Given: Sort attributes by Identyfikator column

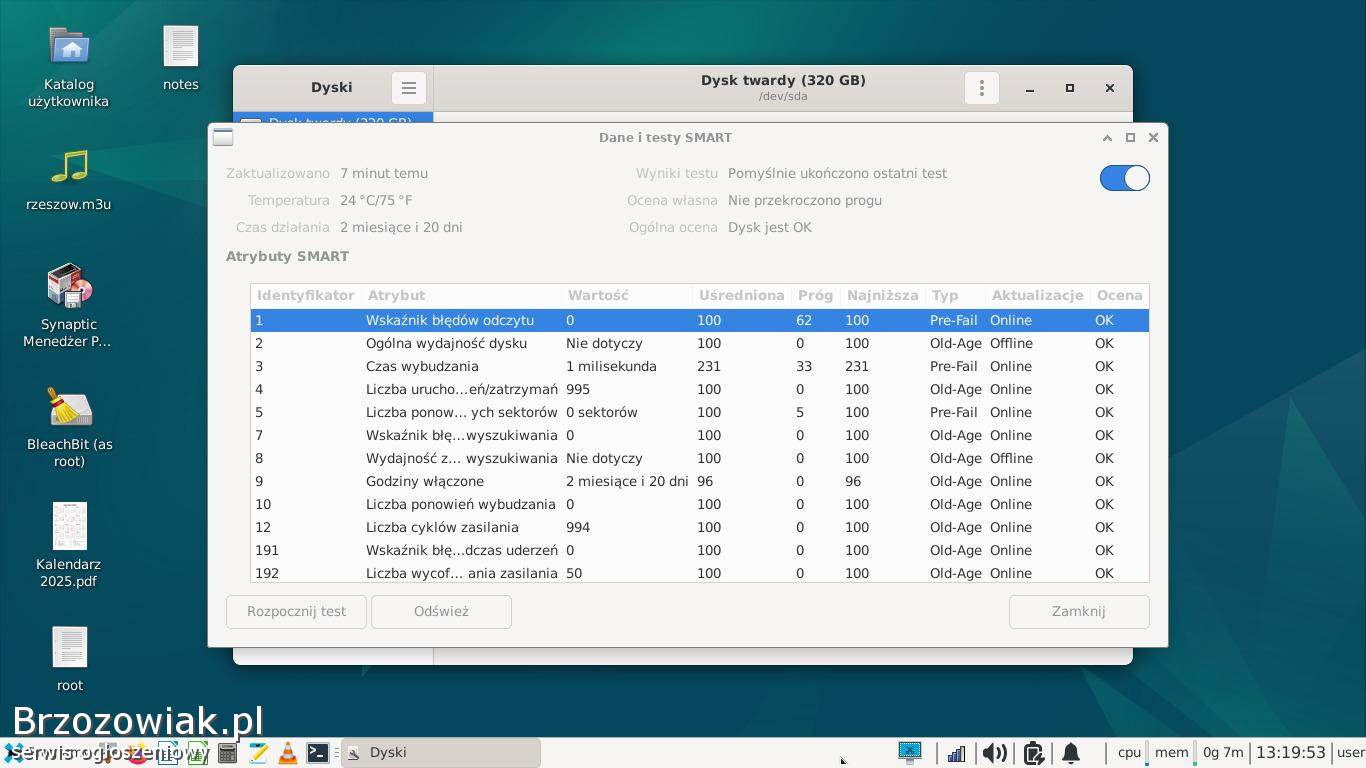Looking at the screenshot, I should click(305, 295).
